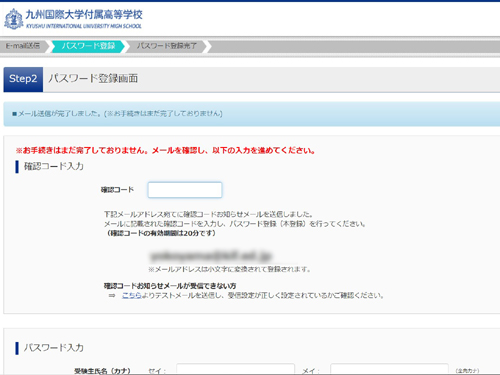
Task: Click the 九州国際大学付属高等学校 header title
Action: (x=84, y=15)
